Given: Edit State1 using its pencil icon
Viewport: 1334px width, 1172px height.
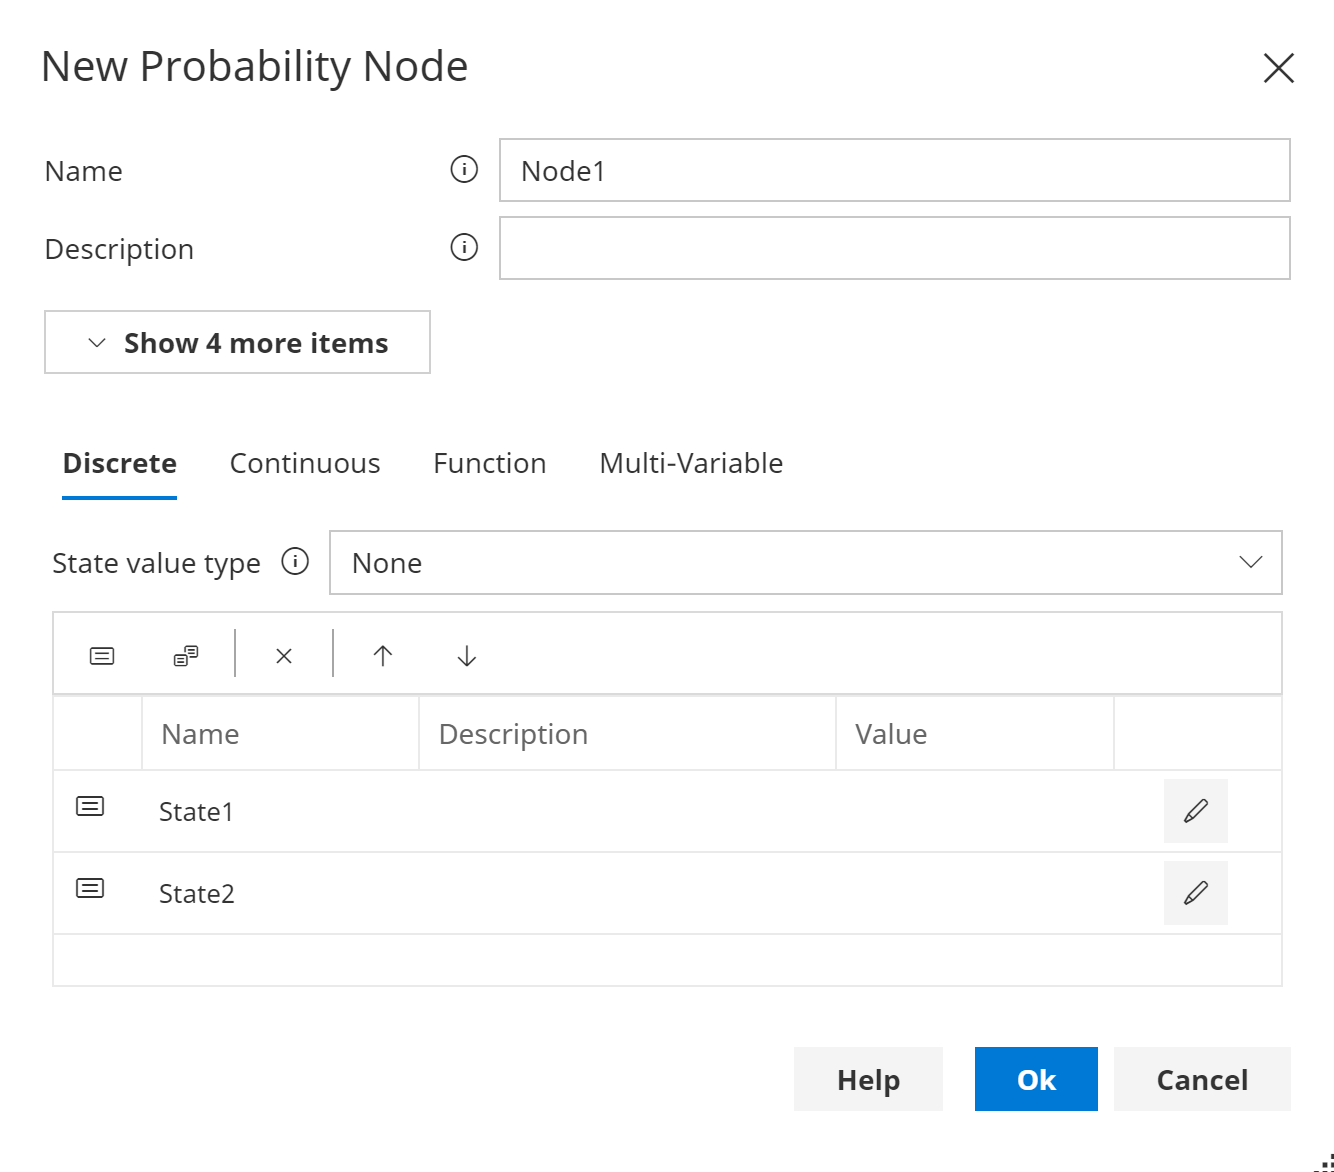Looking at the screenshot, I should 1195,811.
